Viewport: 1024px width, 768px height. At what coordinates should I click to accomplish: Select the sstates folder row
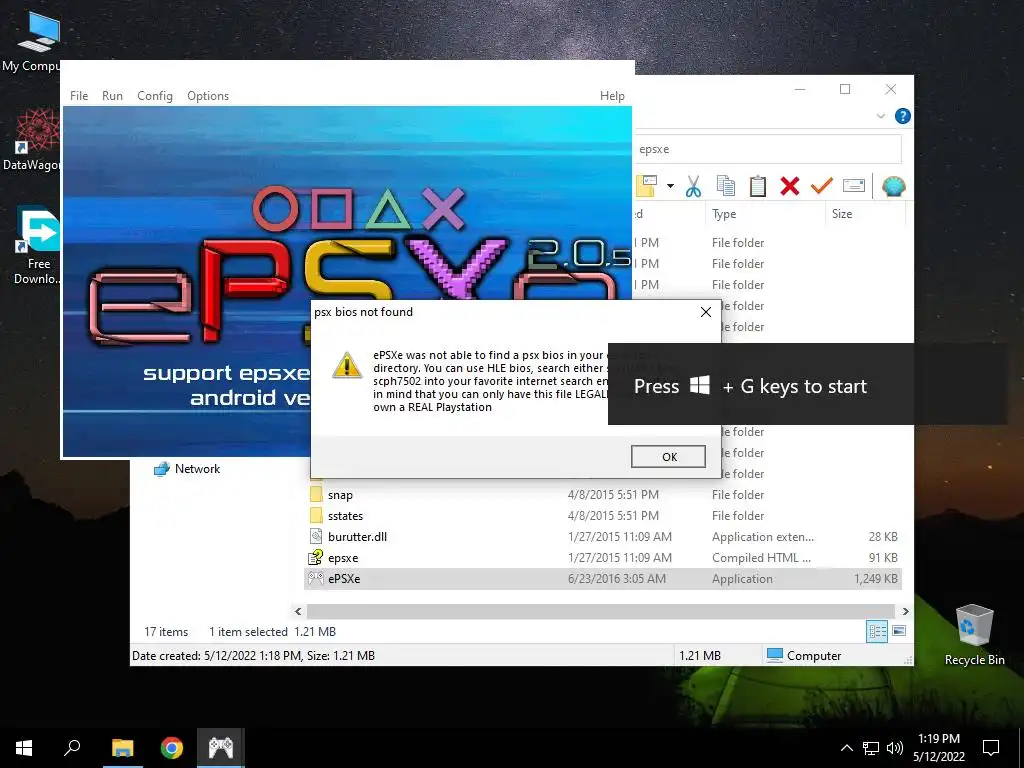(x=603, y=516)
